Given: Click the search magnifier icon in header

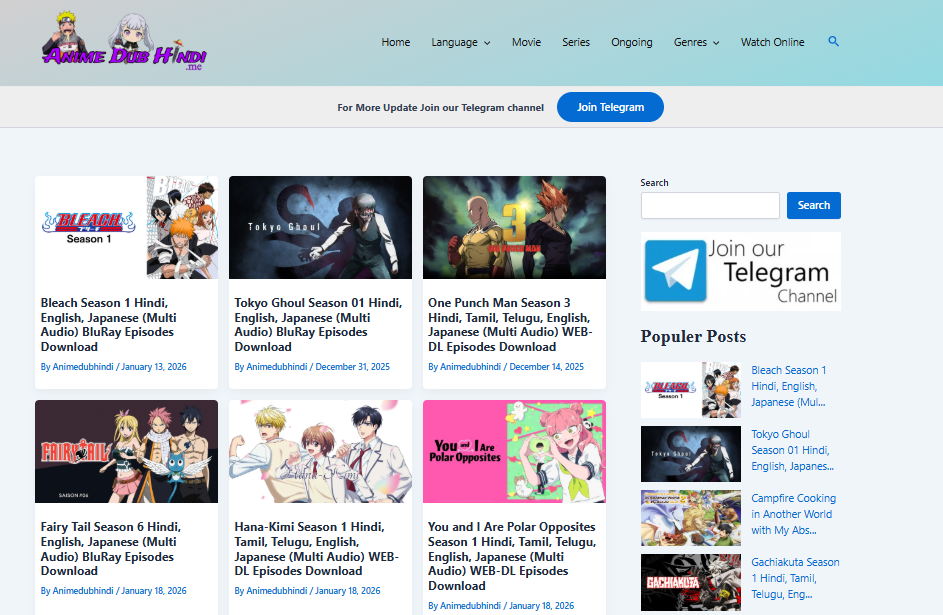Looking at the screenshot, I should [x=833, y=42].
